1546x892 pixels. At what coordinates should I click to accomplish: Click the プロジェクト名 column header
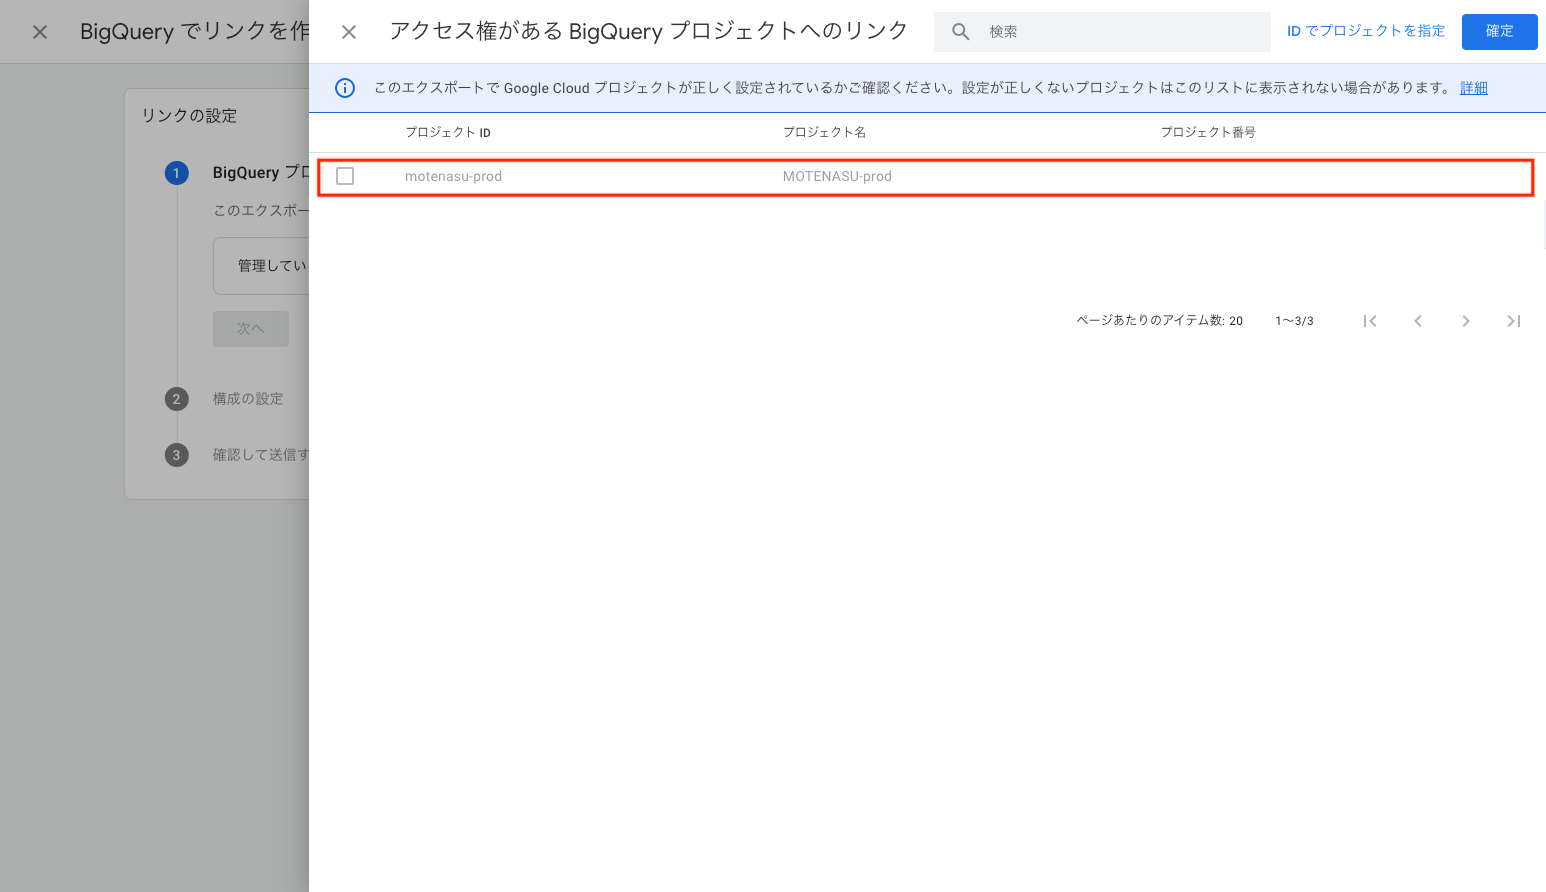[x=824, y=132]
